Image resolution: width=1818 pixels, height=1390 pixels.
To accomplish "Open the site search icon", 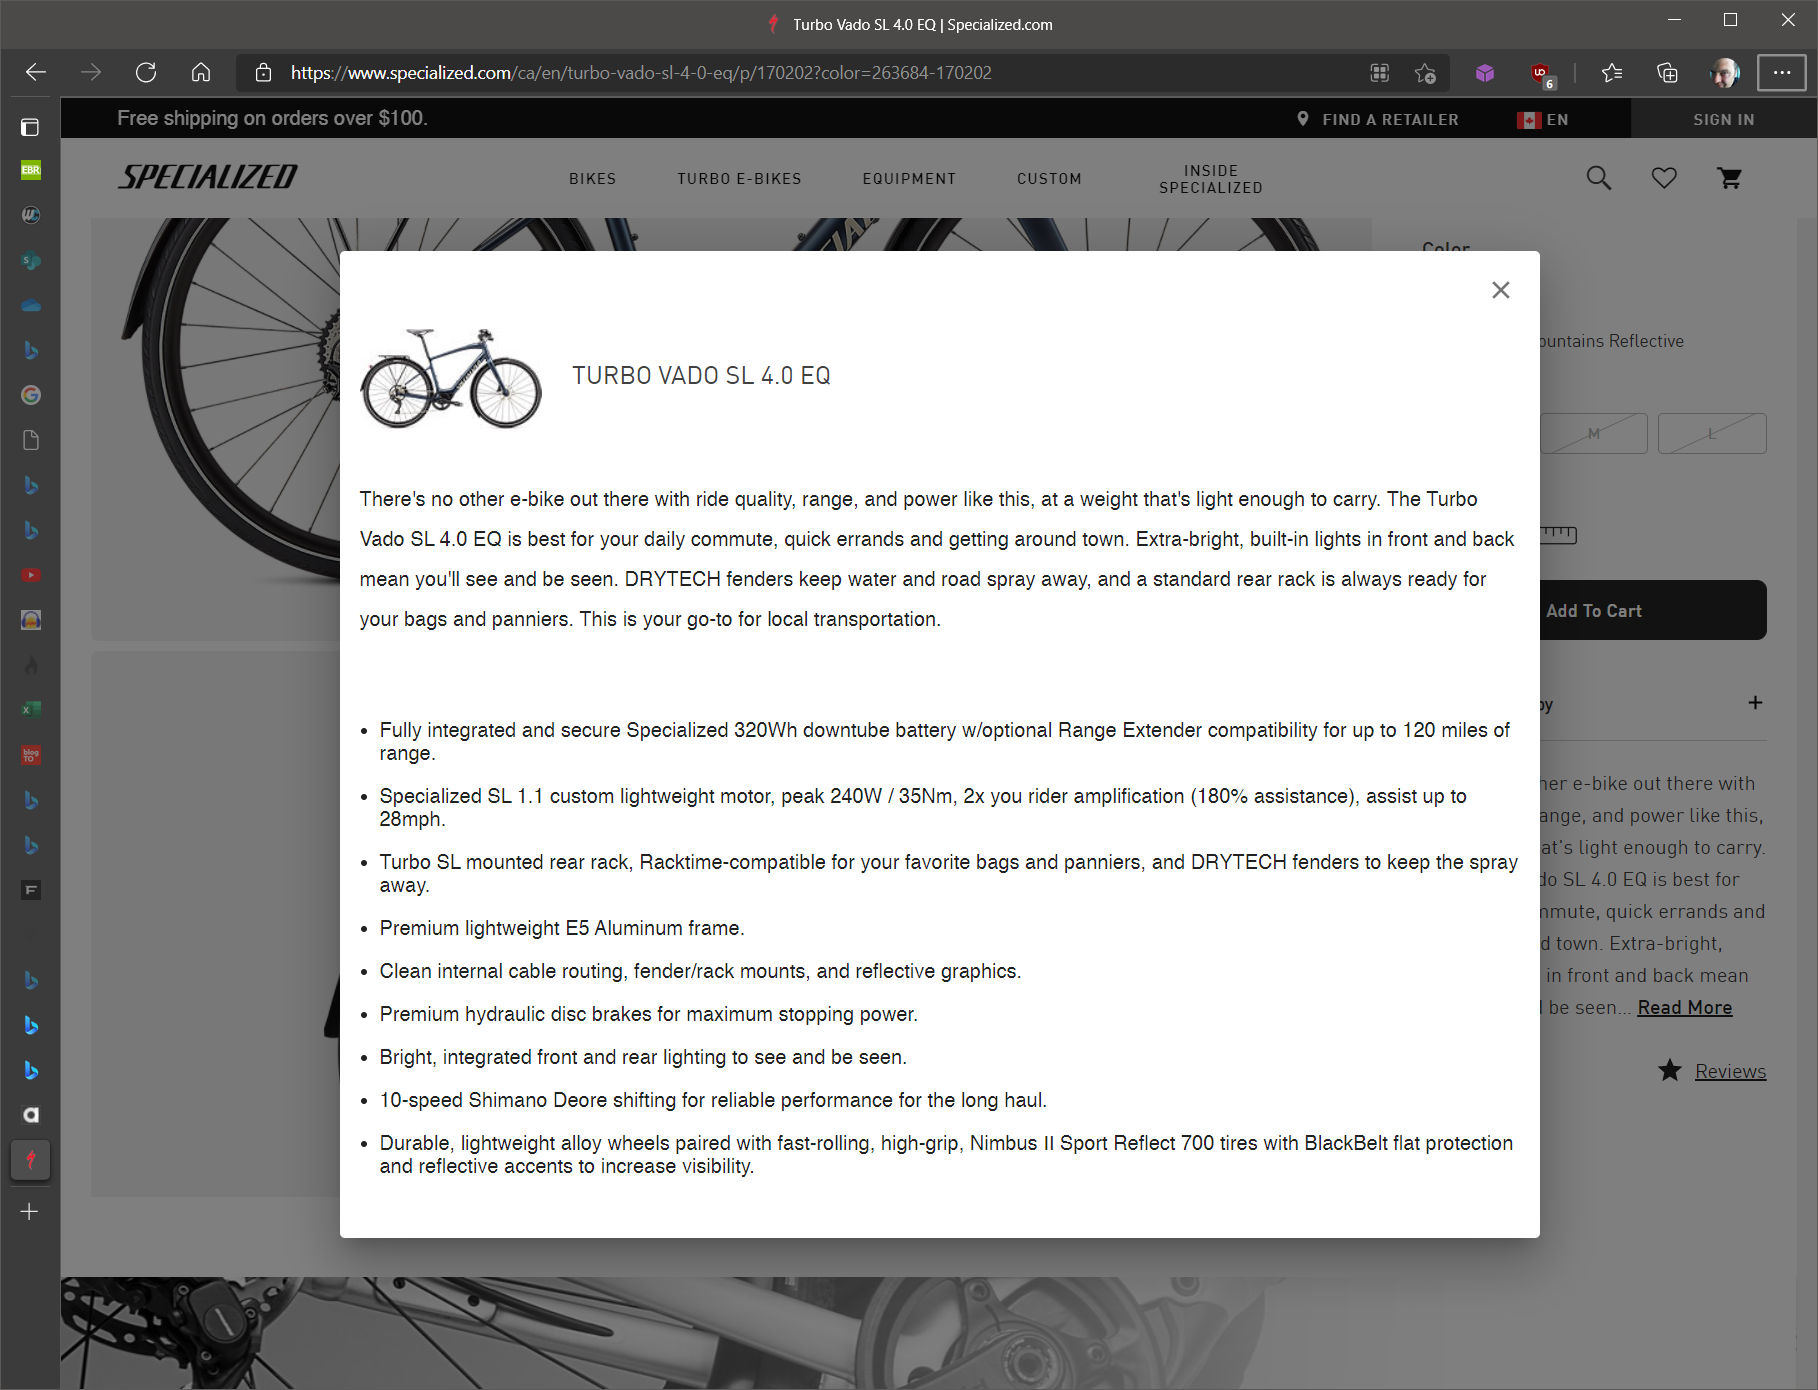I will click(1598, 178).
